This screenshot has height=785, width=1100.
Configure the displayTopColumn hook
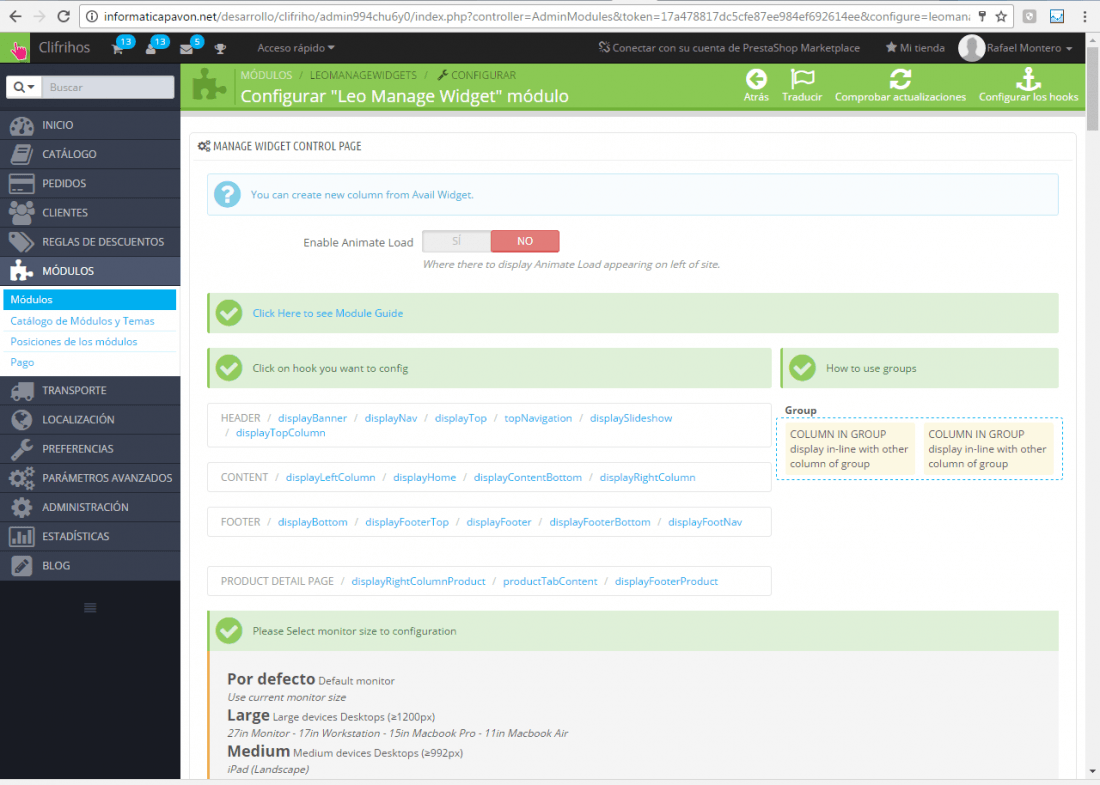click(x=281, y=433)
